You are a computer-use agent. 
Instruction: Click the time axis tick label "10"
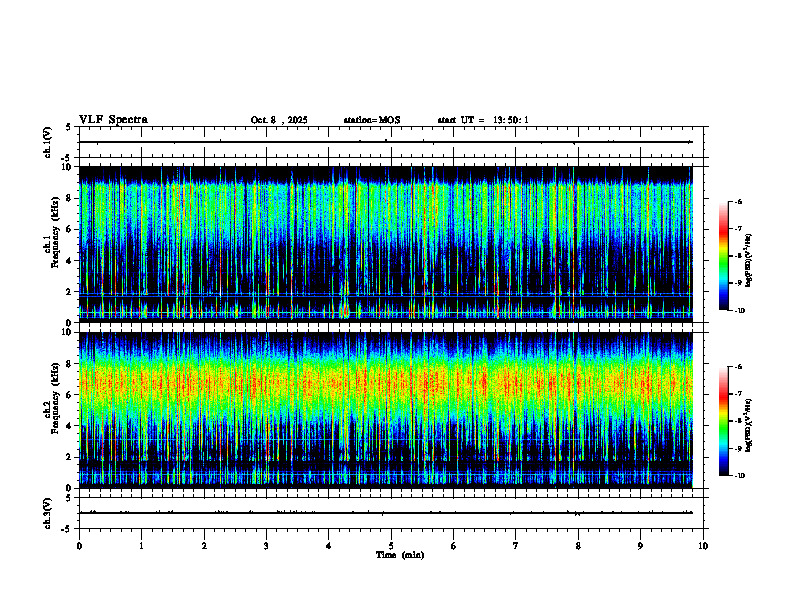(x=703, y=546)
